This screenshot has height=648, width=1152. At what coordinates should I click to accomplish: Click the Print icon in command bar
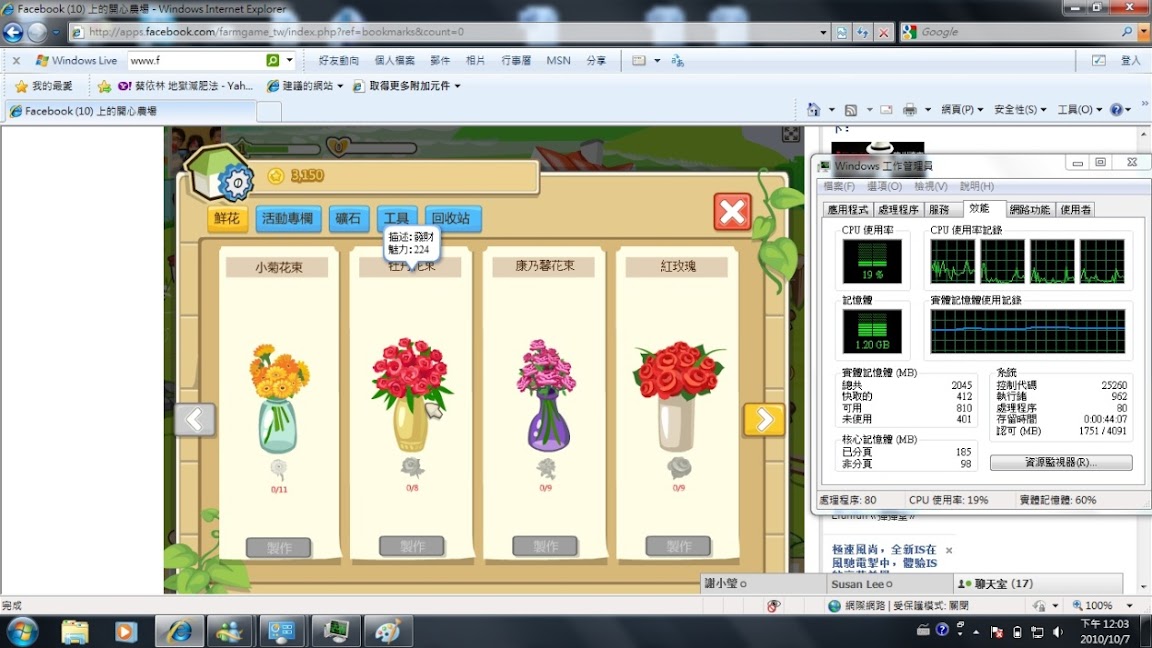coord(910,109)
